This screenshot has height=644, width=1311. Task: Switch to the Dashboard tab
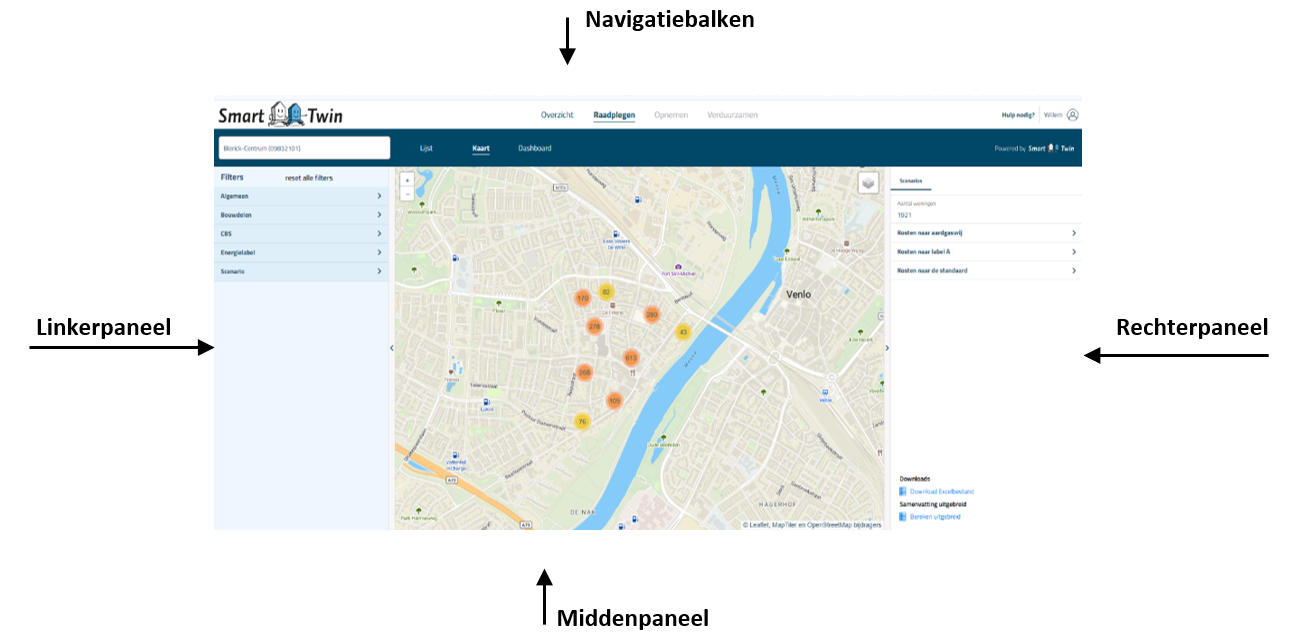(536, 147)
